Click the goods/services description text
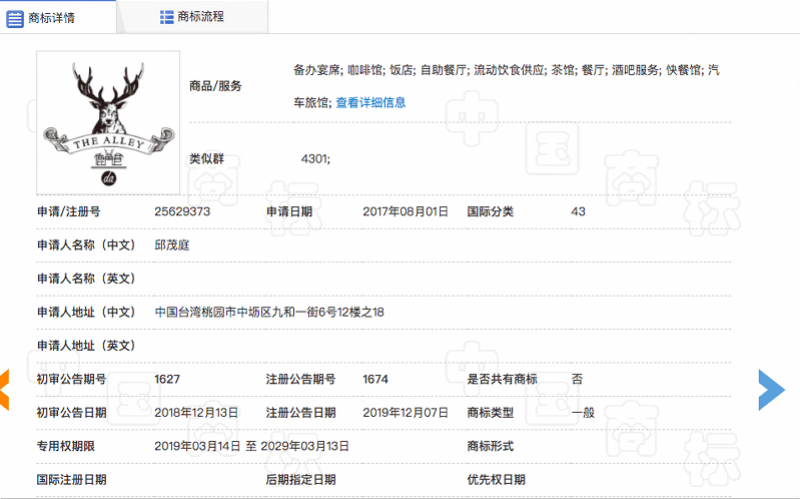This screenshot has height=499, width=800. tap(506, 86)
